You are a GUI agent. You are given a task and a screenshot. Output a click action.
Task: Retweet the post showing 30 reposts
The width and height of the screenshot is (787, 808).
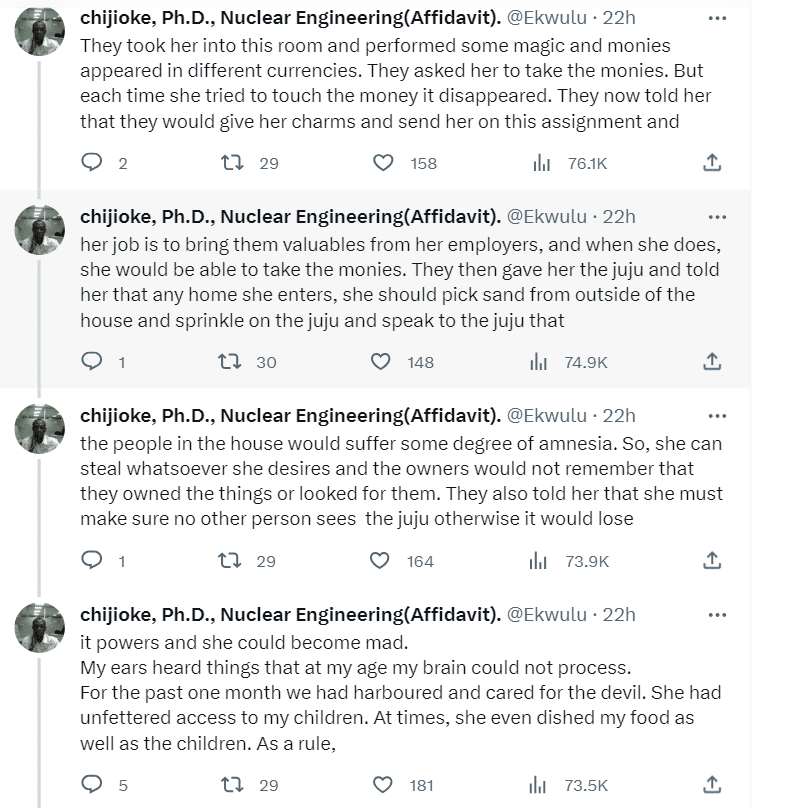pos(232,361)
